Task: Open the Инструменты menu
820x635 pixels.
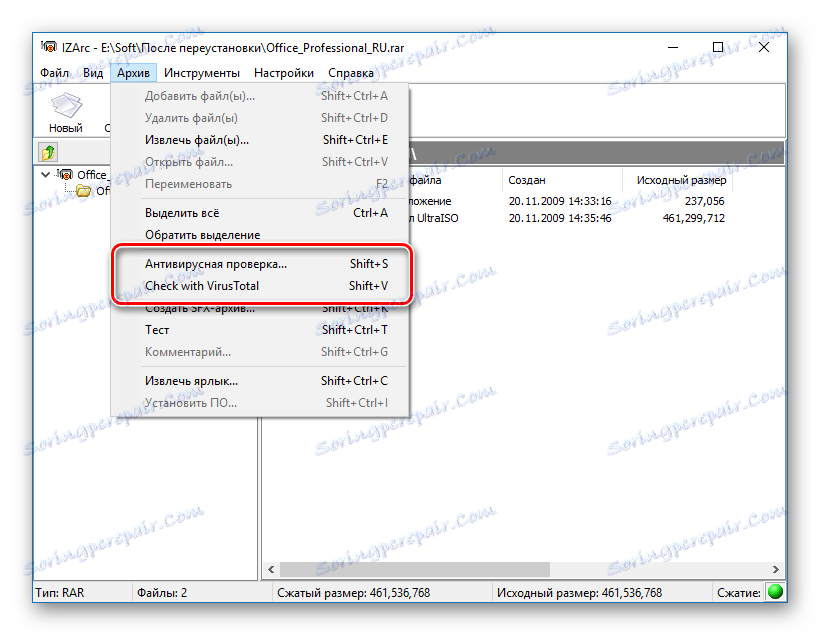Action: point(202,73)
